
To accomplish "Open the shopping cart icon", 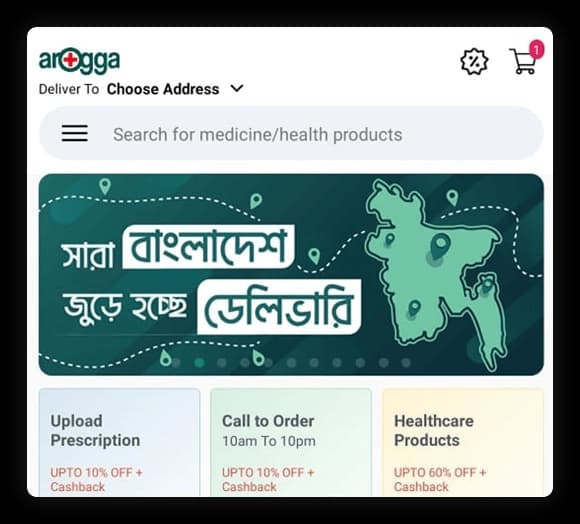I will coord(523,61).
